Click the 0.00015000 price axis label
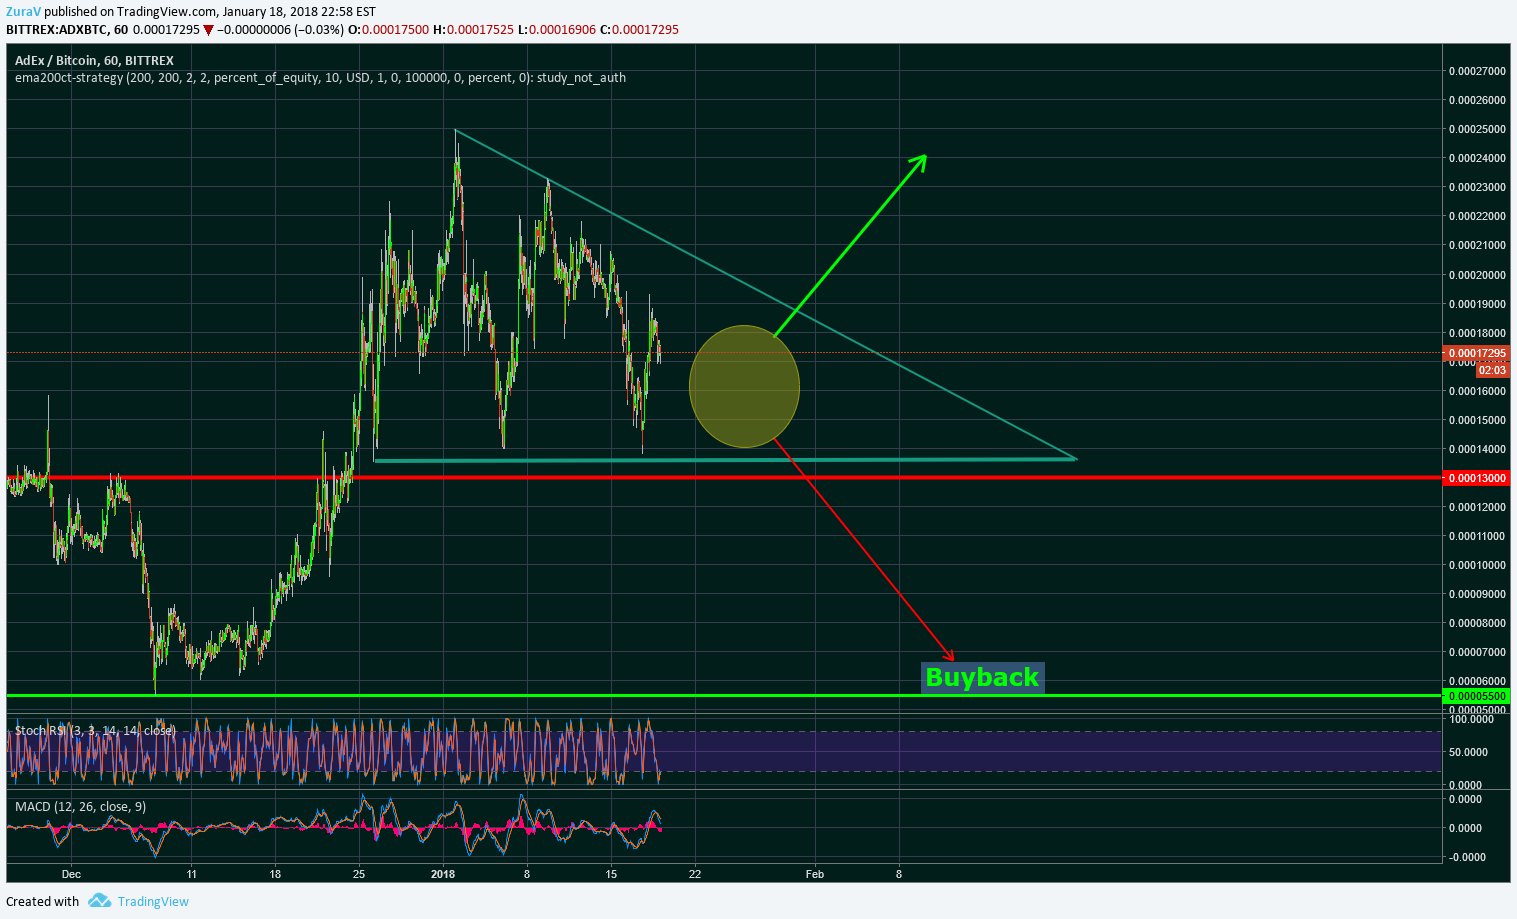 1477,420
